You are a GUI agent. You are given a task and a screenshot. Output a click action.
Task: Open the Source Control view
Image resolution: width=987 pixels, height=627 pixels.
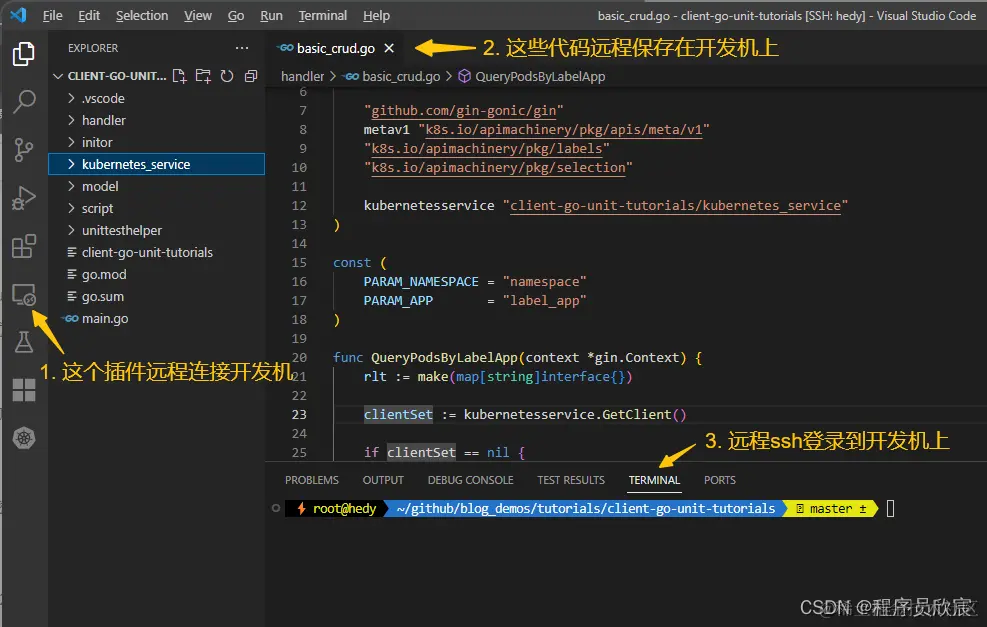[24, 150]
